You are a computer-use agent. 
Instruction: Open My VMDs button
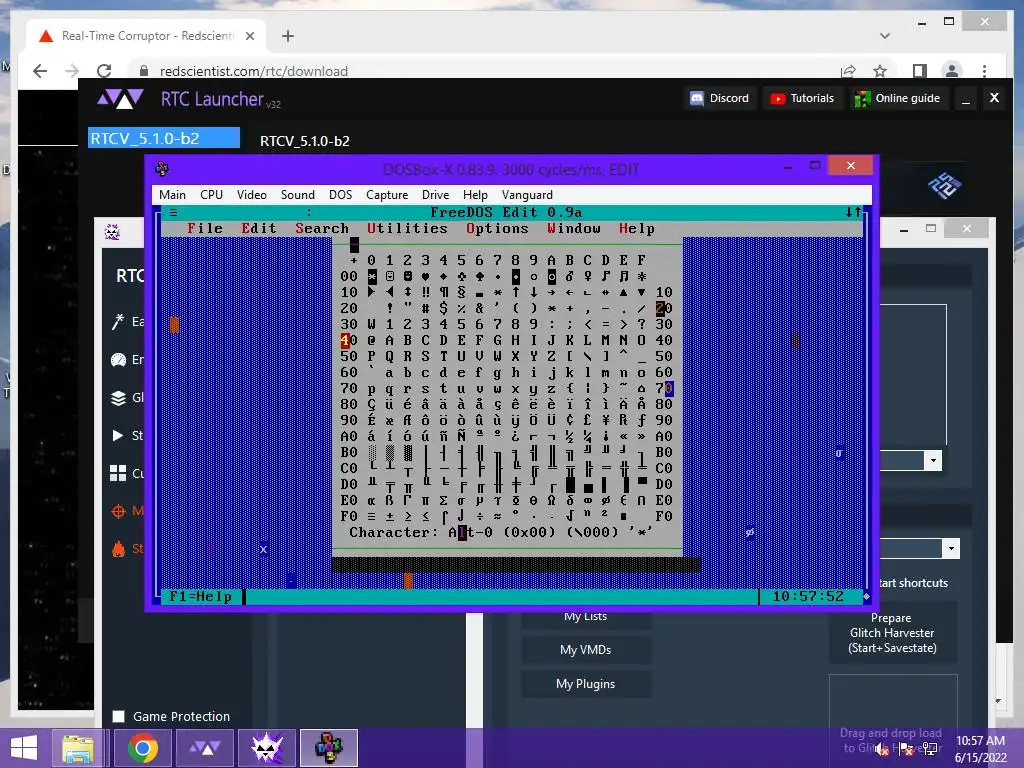pos(586,650)
